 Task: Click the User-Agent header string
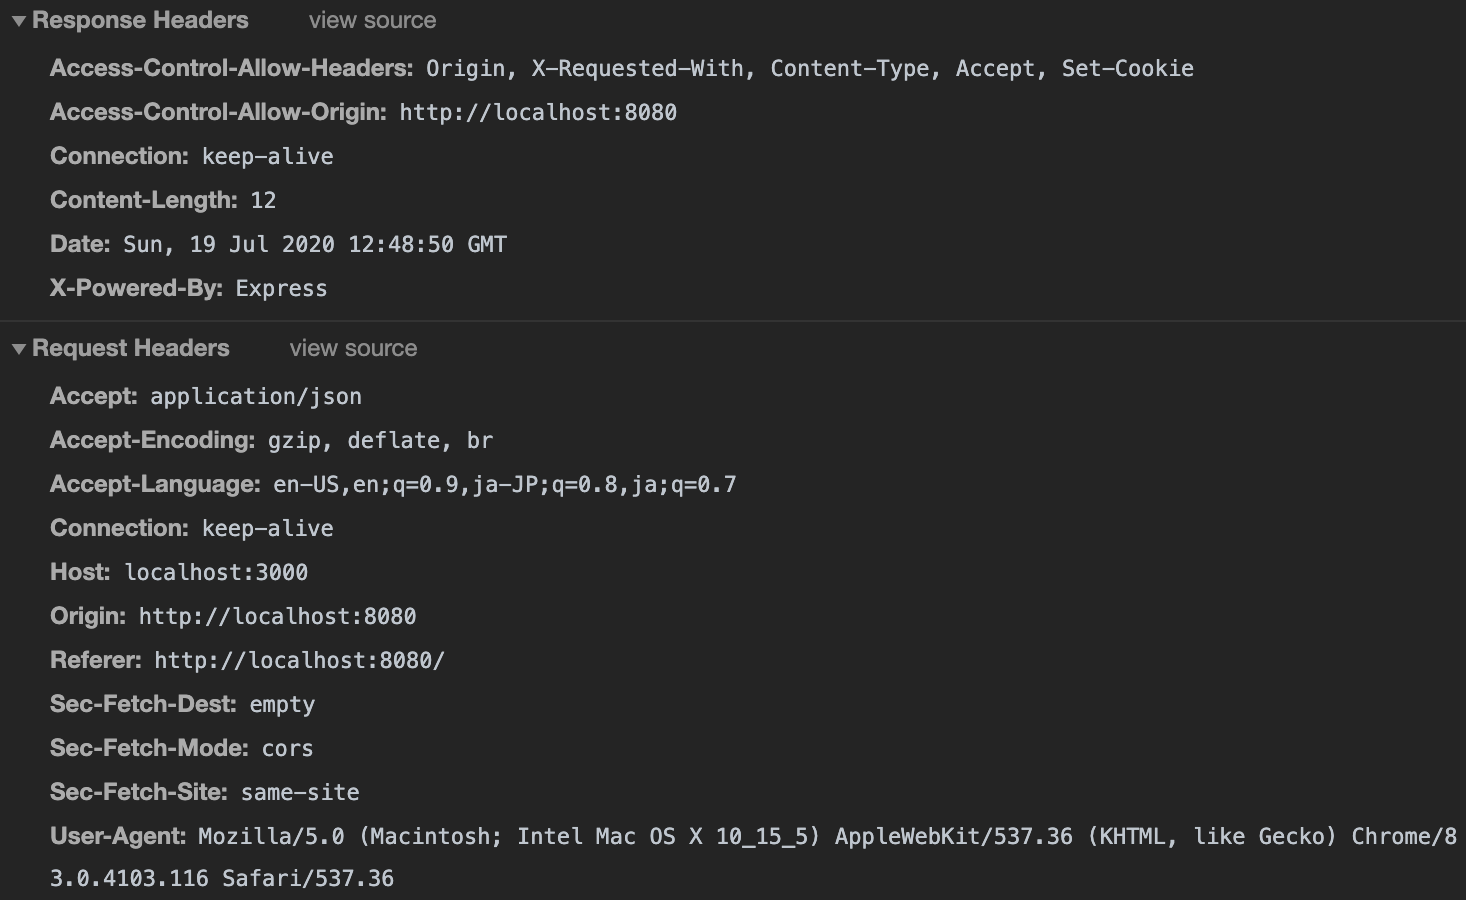coord(754,857)
